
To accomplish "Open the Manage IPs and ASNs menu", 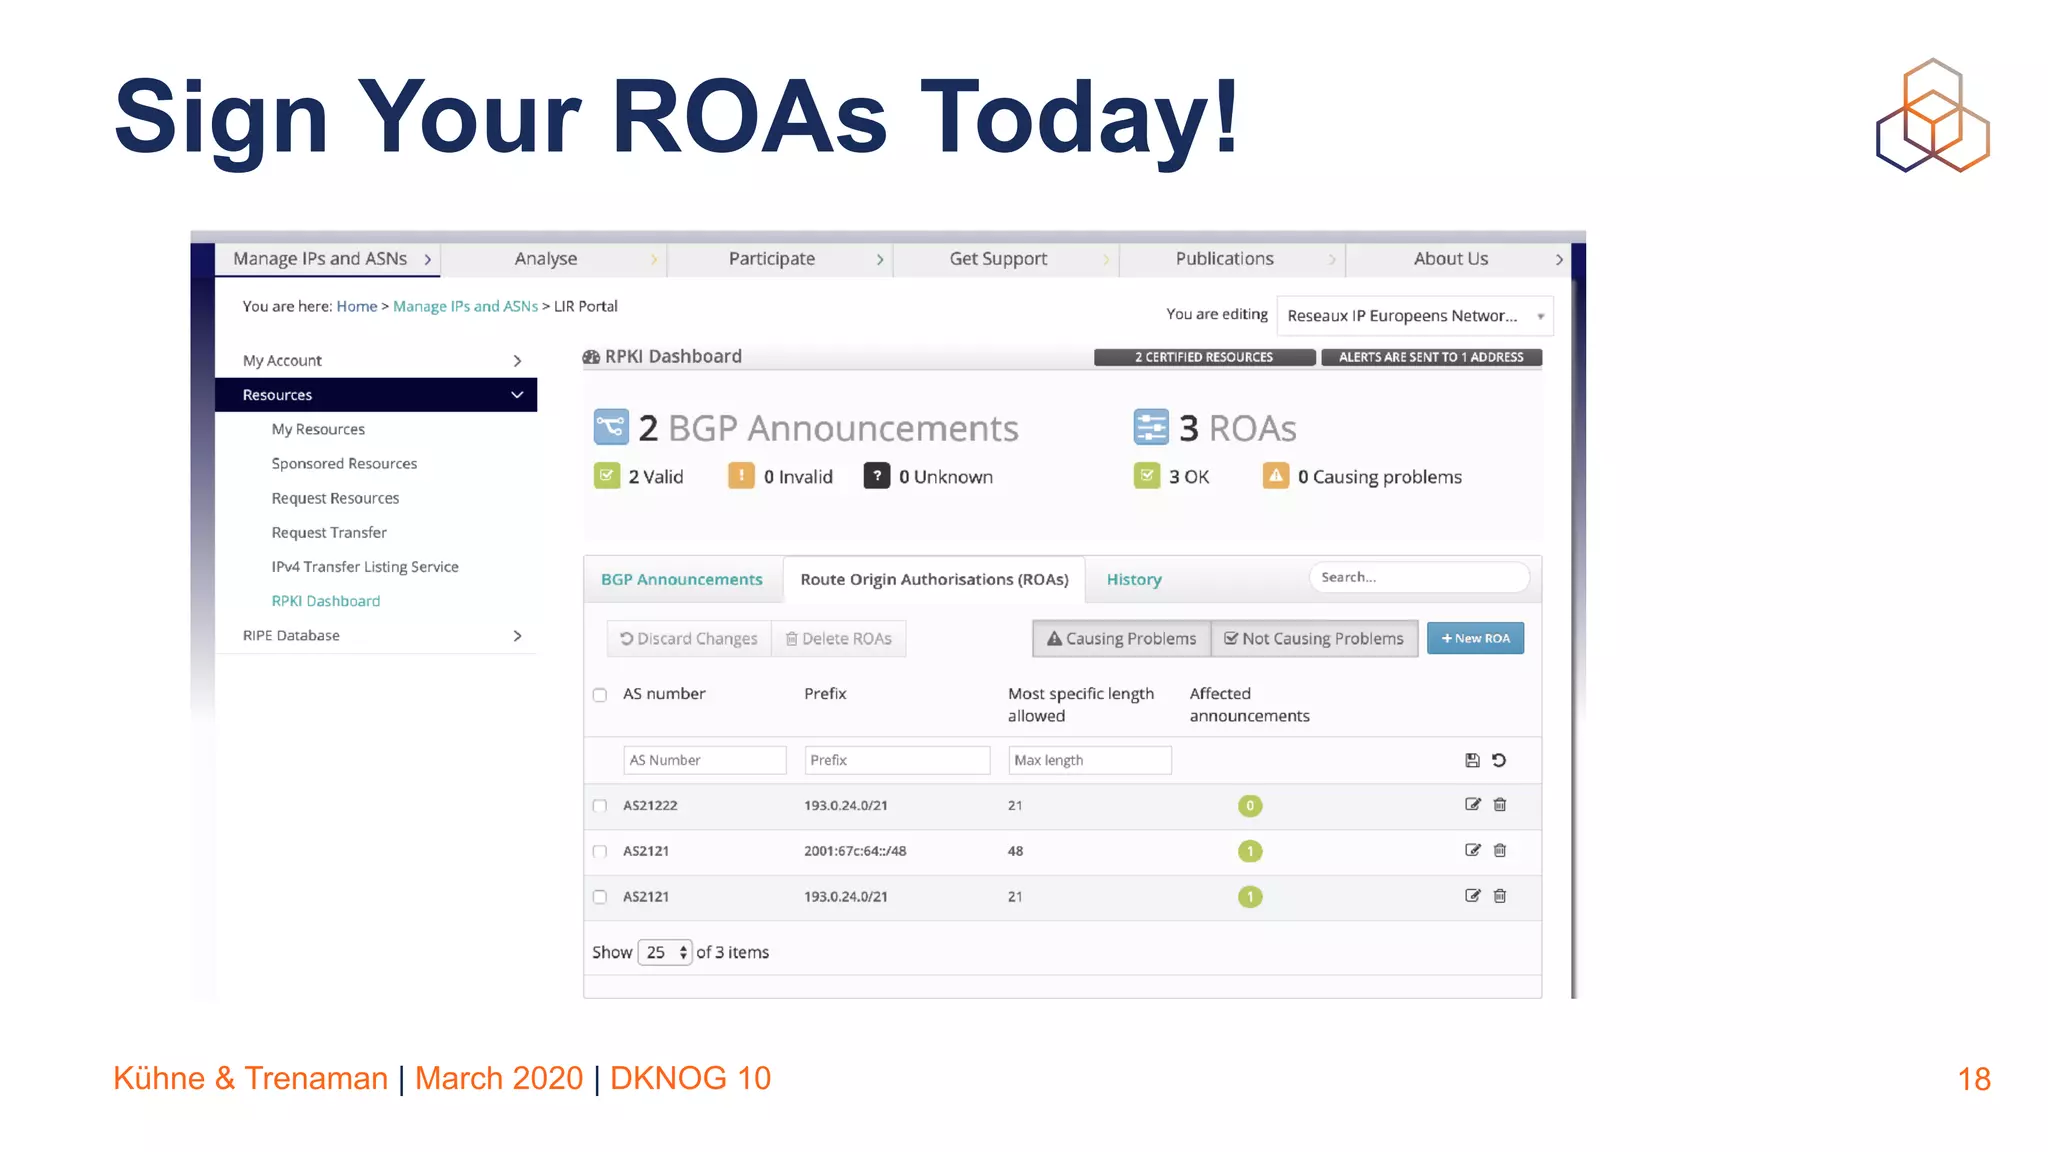I will pyautogui.click(x=328, y=259).
